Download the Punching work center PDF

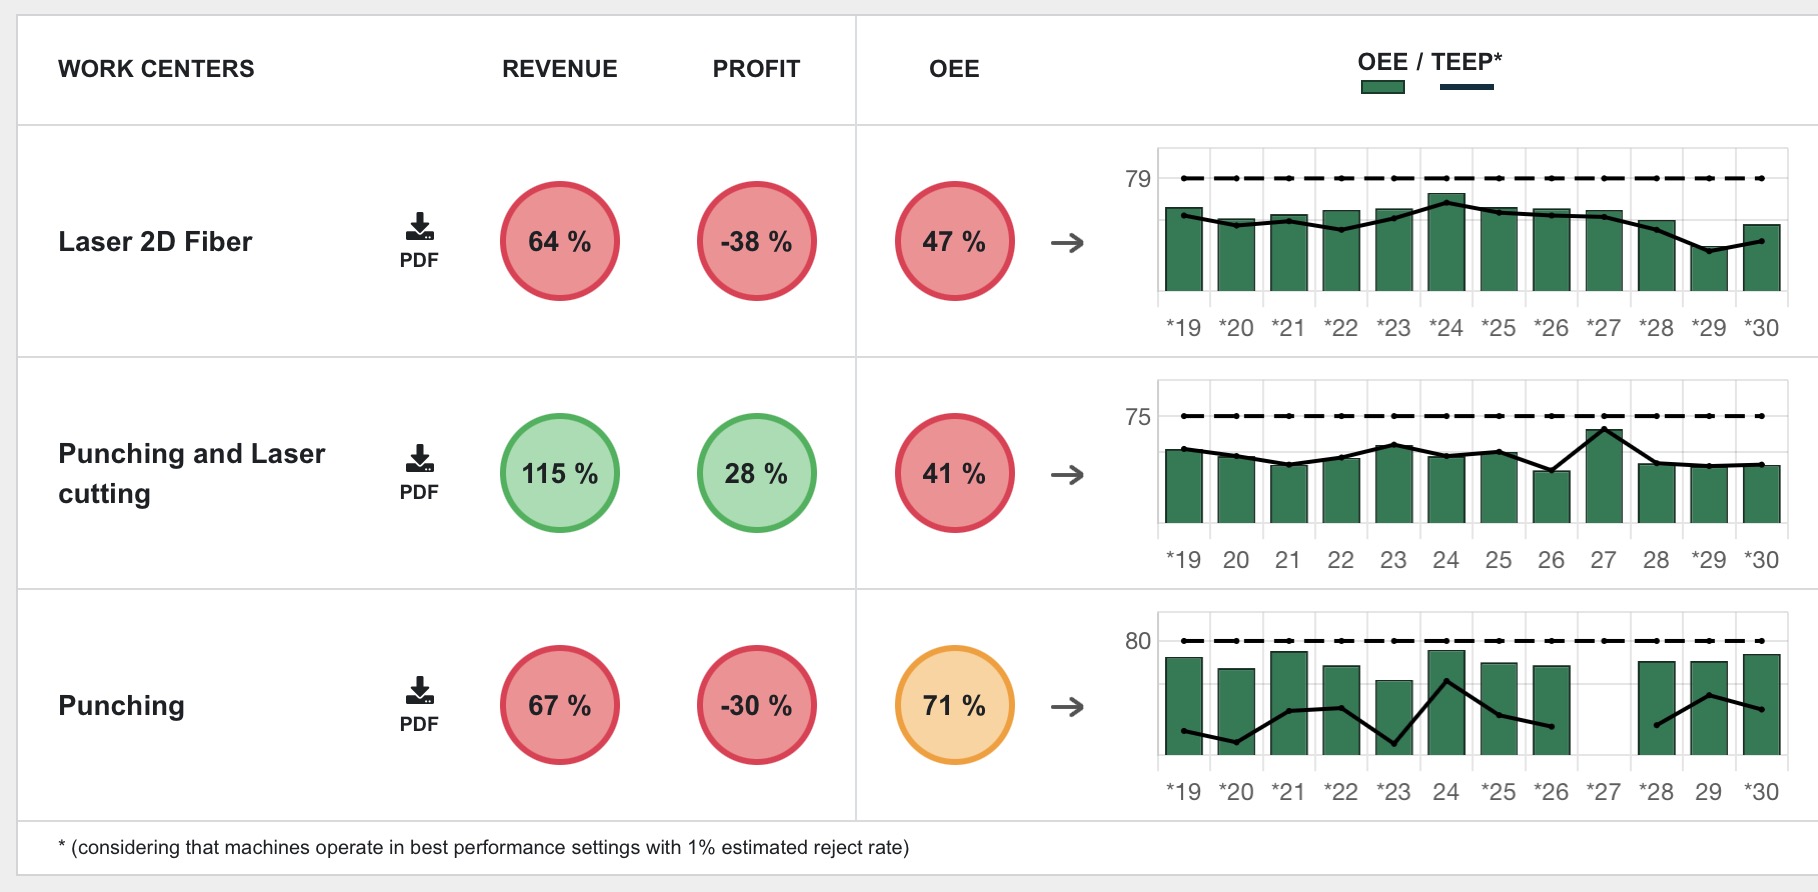(419, 704)
